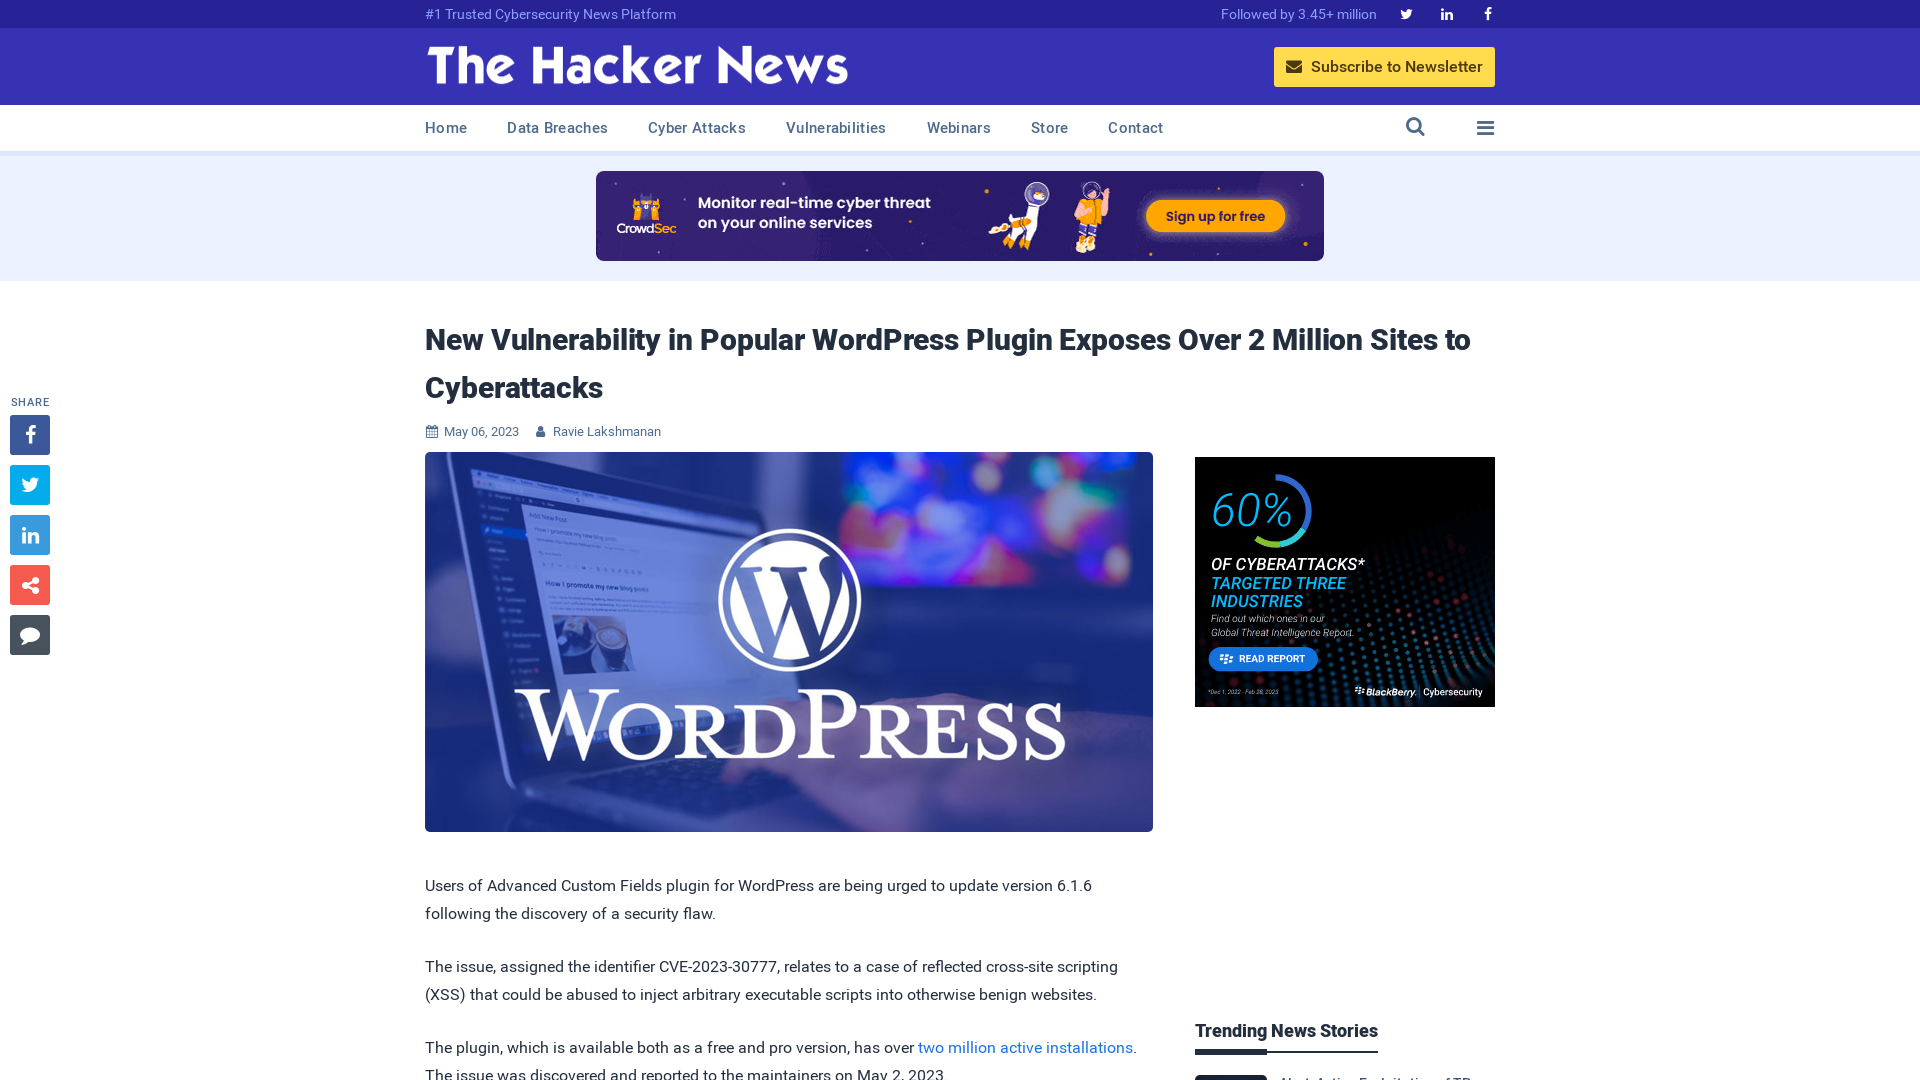Viewport: 1920px width, 1080px height.
Task: Click the WordPress plugin article thumbnail
Action: (x=789, y=642)
